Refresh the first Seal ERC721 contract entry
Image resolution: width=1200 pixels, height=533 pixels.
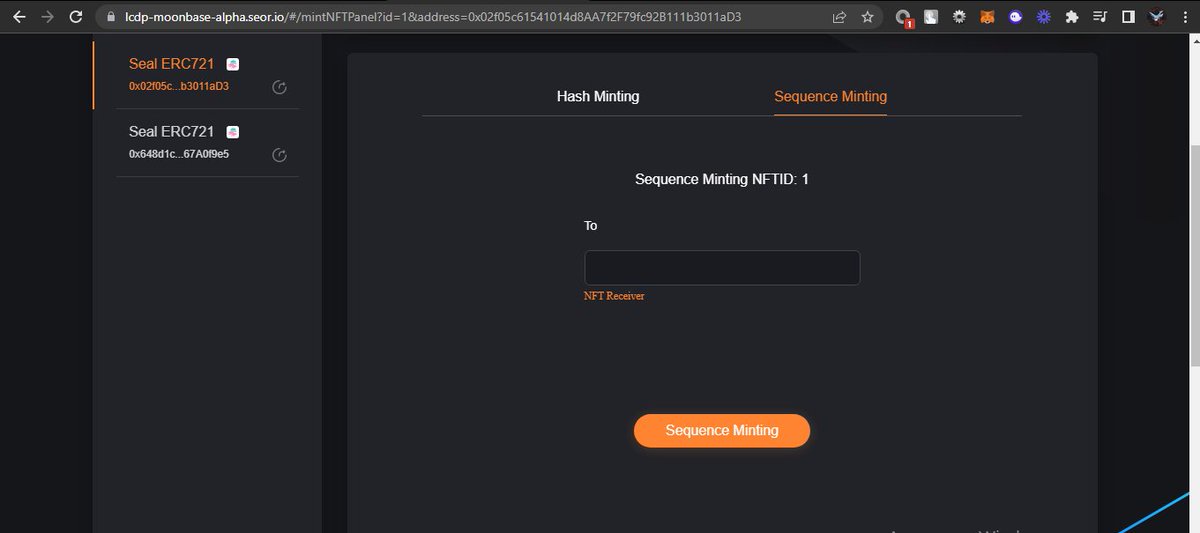click(x=280, y=87)
